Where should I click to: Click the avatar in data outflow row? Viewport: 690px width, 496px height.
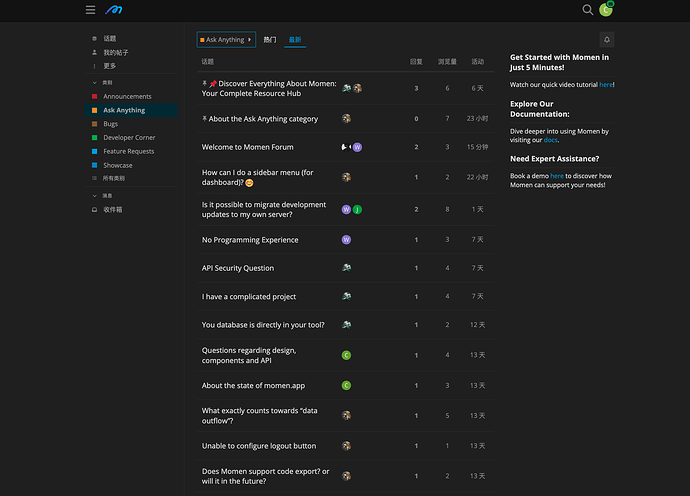(346, 415)
